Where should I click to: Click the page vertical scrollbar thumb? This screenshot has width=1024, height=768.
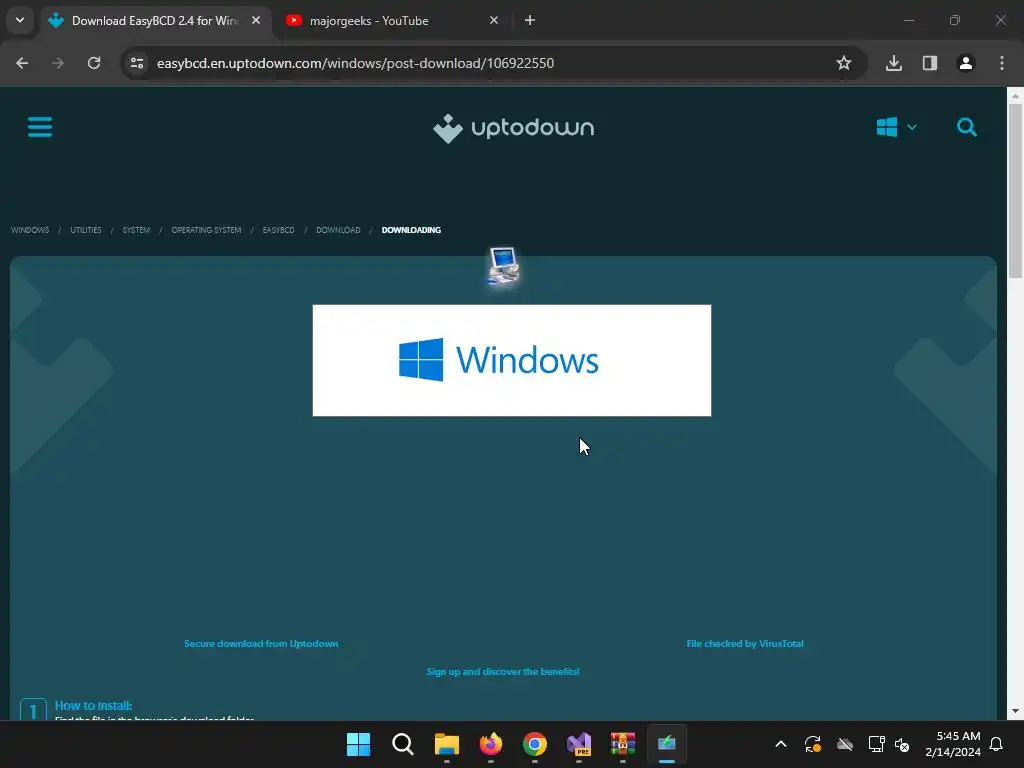point(1016,191)
